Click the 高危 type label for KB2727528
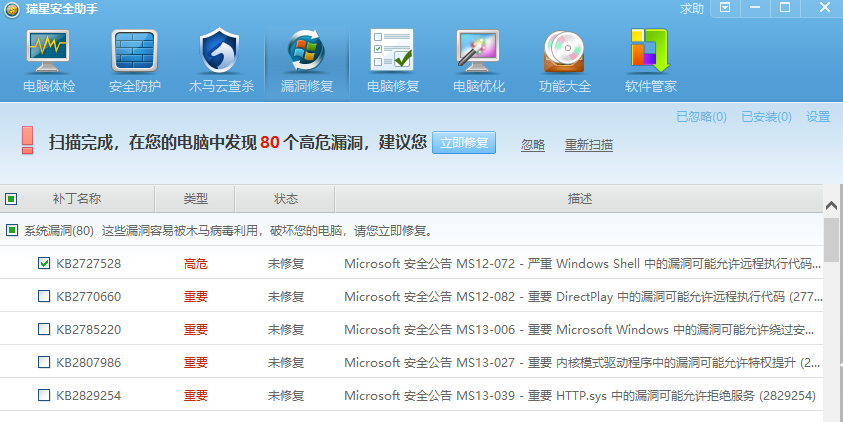843x422 pixels. (196, 263)
